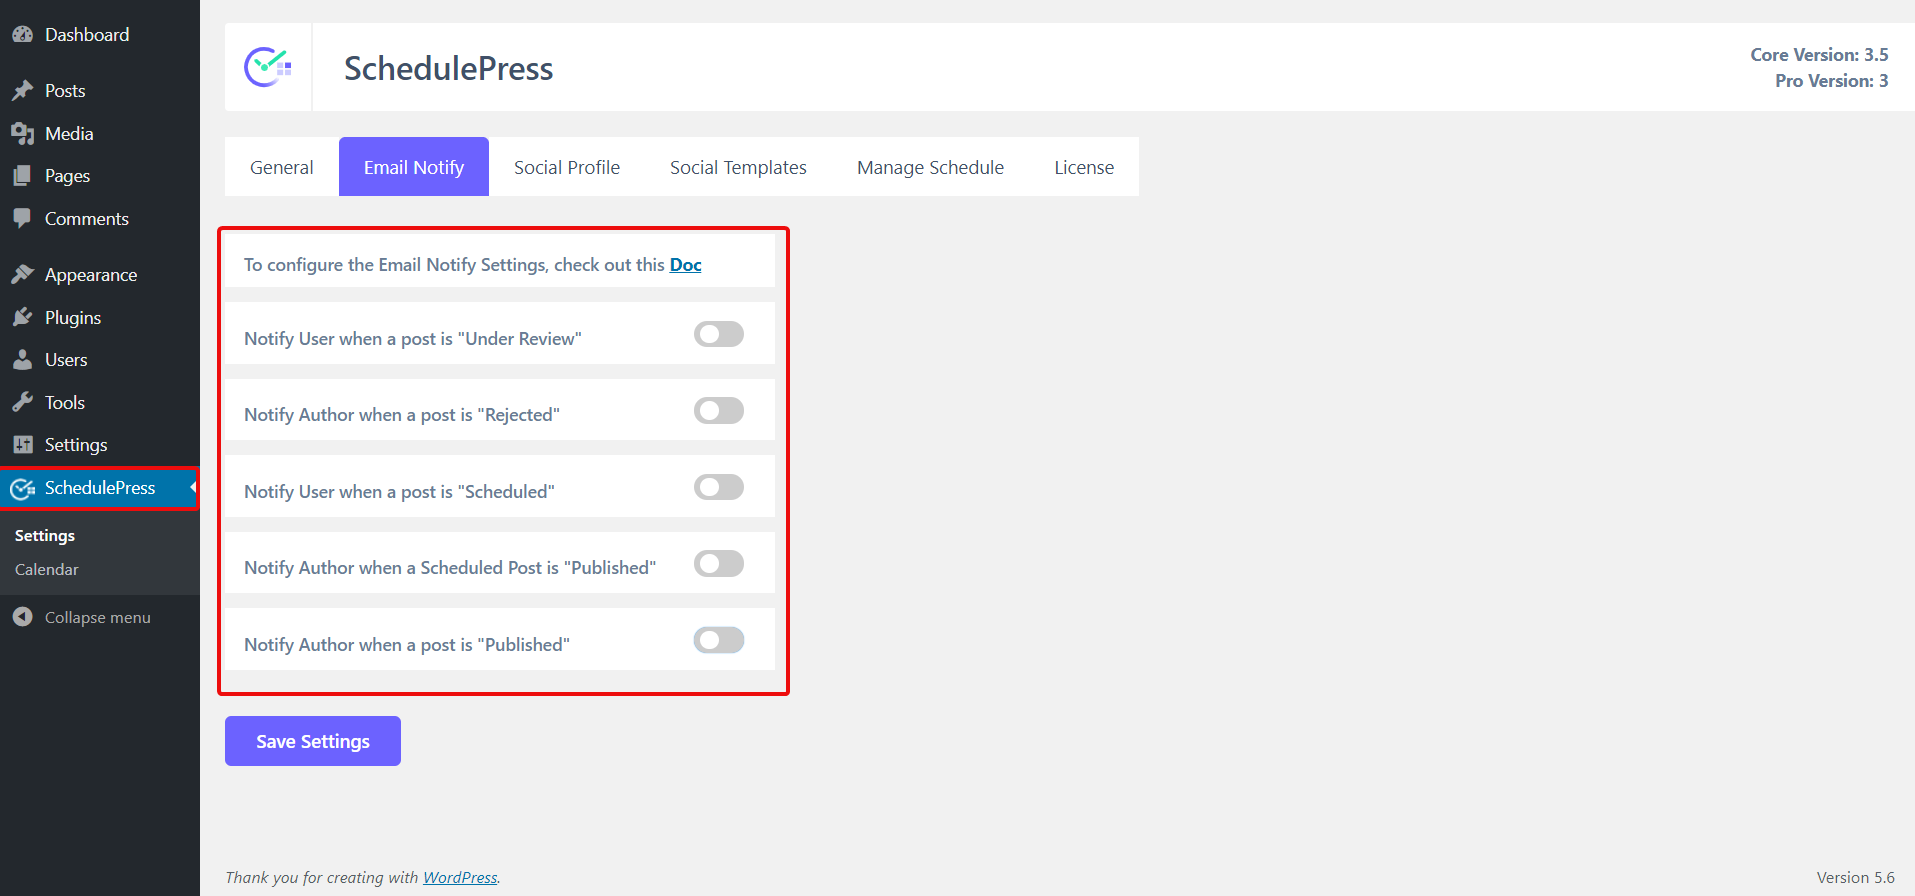Click the Collapse menu arrow icon

(x=22, y=617)
